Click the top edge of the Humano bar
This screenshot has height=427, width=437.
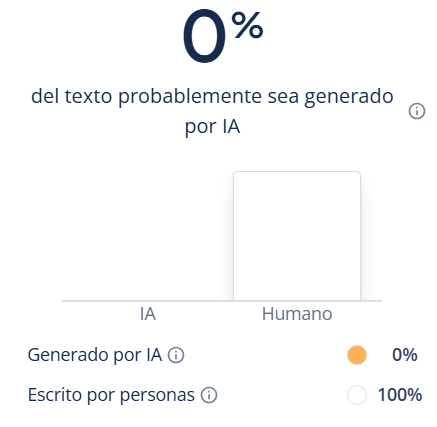pyautogui.click(x=297, y=172)
